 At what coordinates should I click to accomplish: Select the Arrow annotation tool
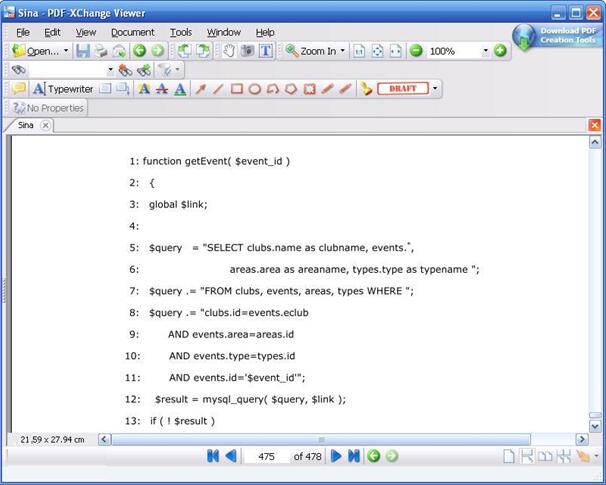point(200,89)
